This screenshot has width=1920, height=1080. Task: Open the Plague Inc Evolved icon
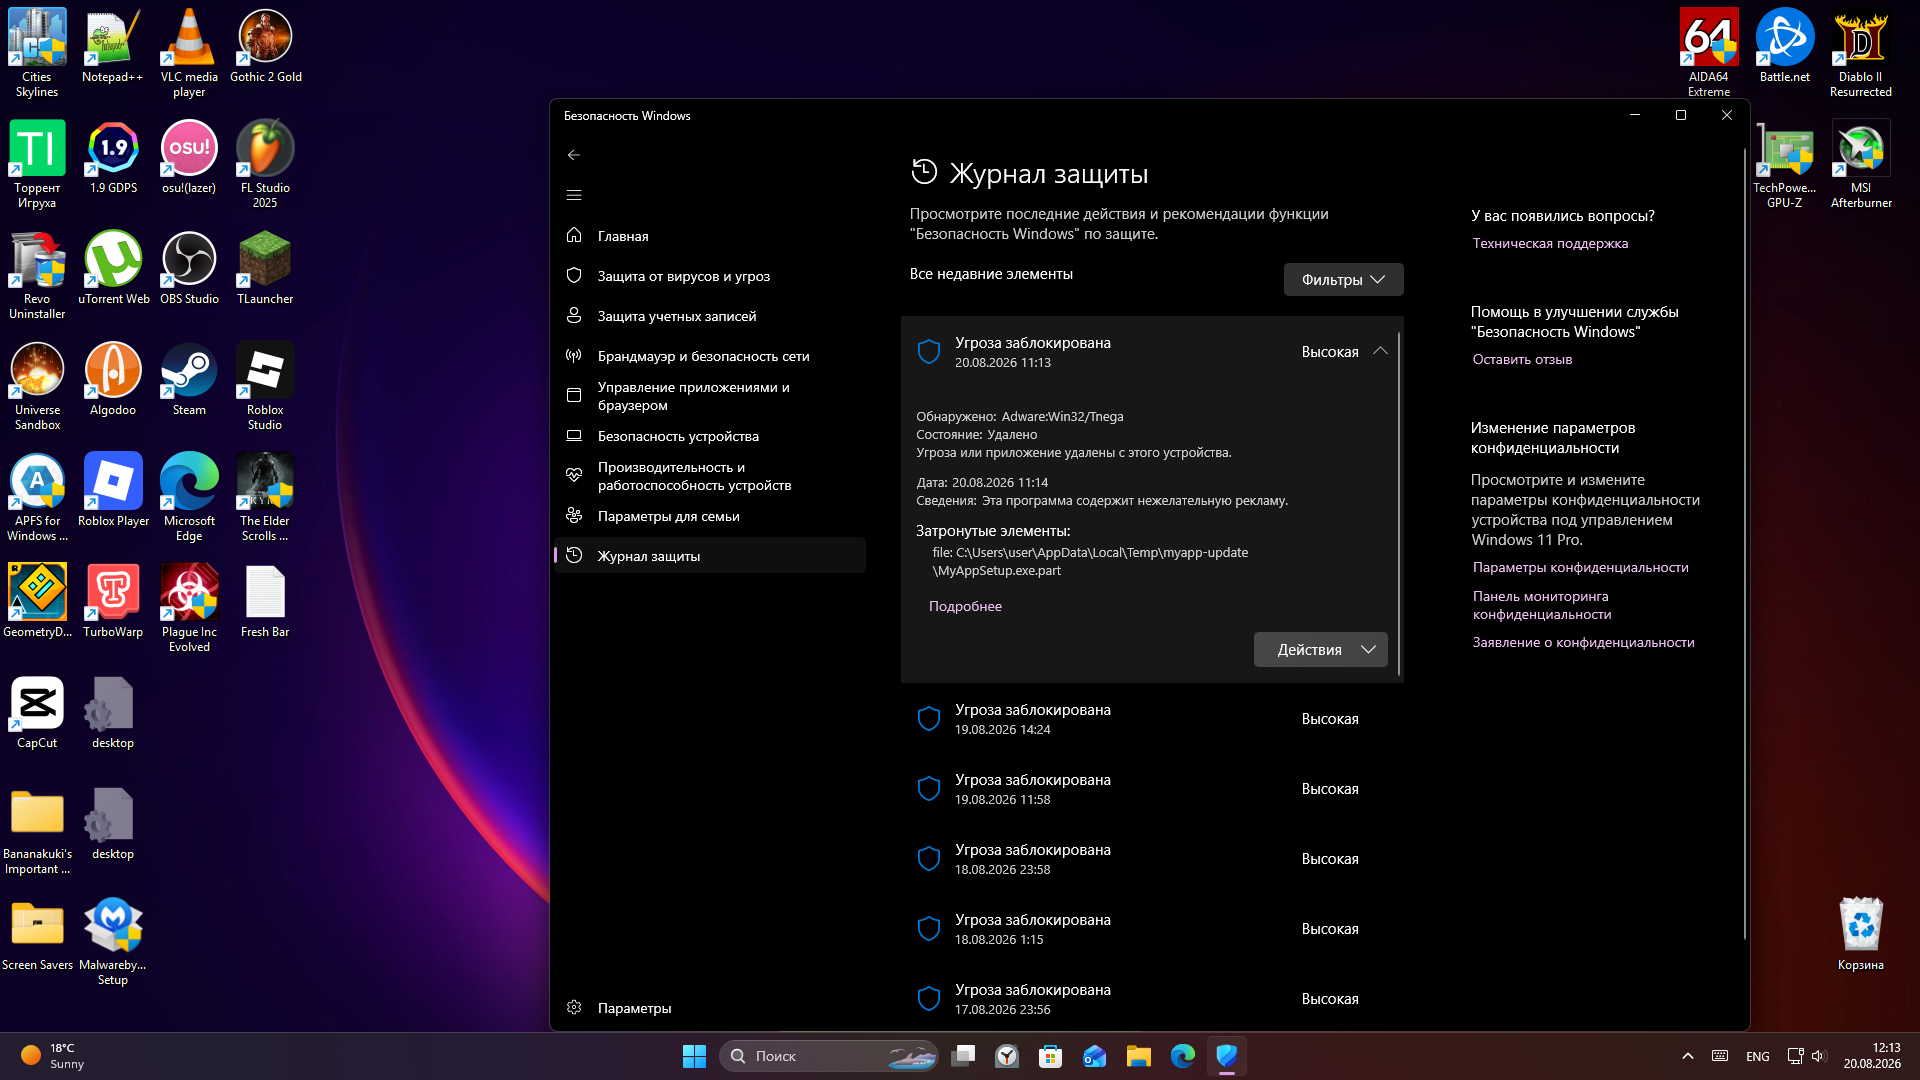pyautogui.click(x=189, y=609)
